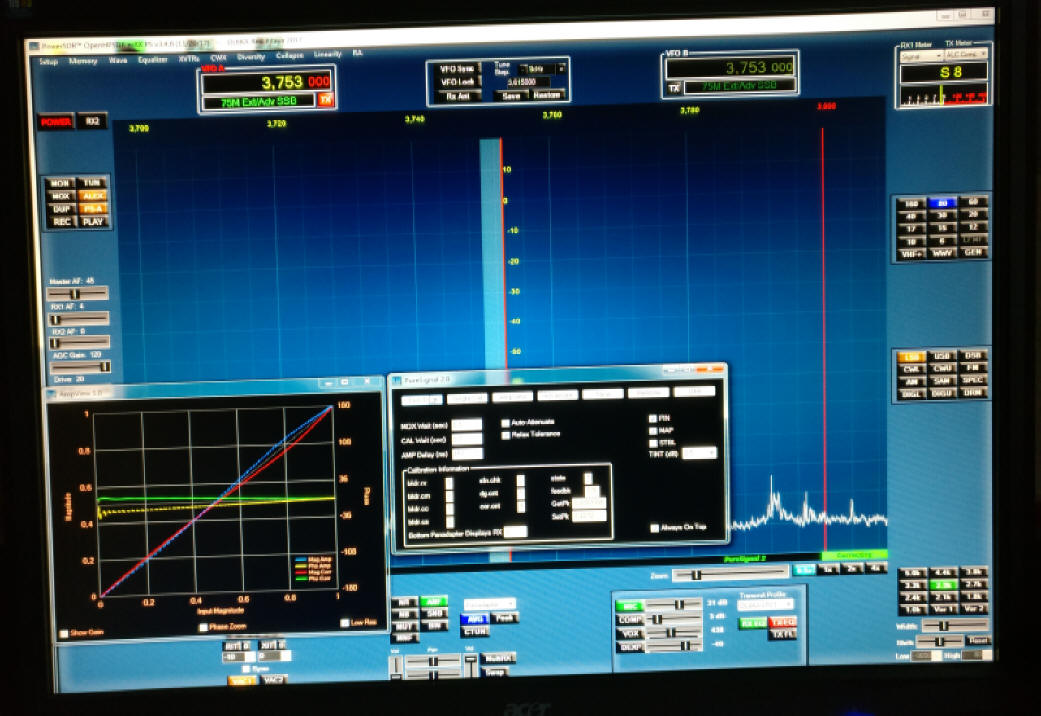Click the filter Width slider
1041x716 pixels.
point(955,626)
